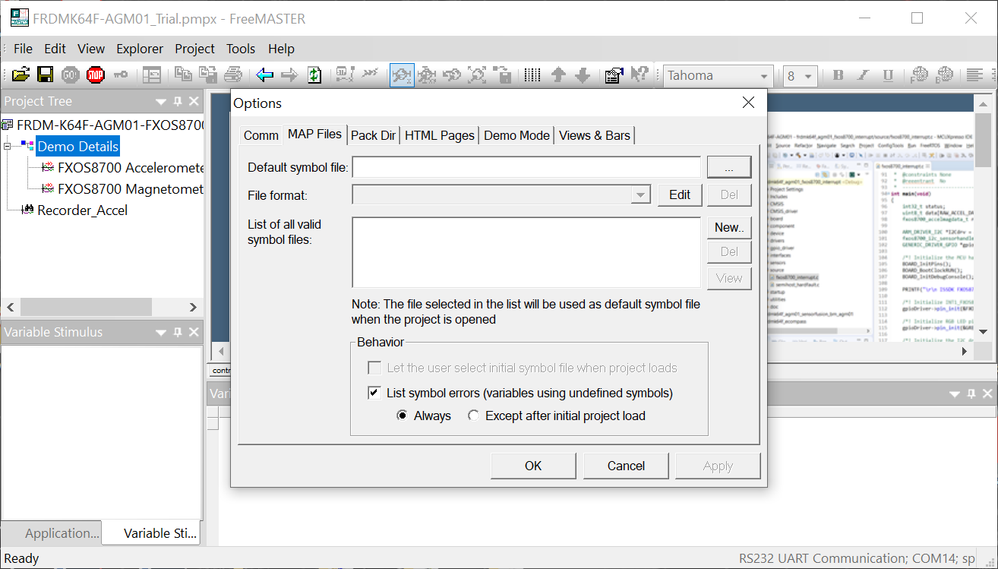Refresh the page with the green arrows icon

pyautogui.click(x=314, y=75)
